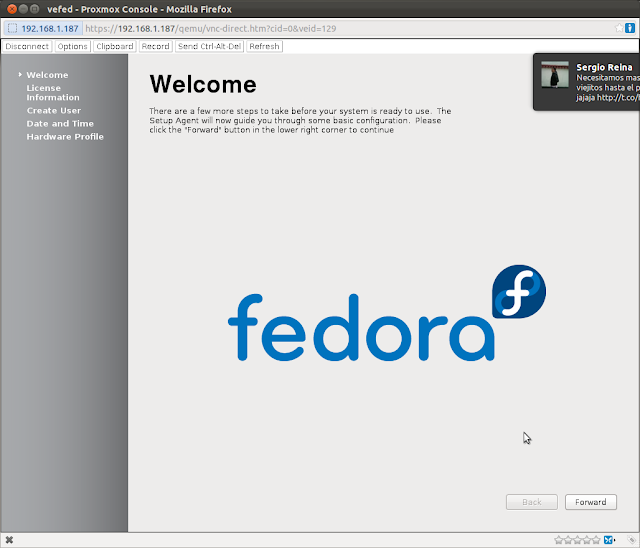Maximize the Firefox Proxmox Console window
640x548 pixels.
[35, 9]
